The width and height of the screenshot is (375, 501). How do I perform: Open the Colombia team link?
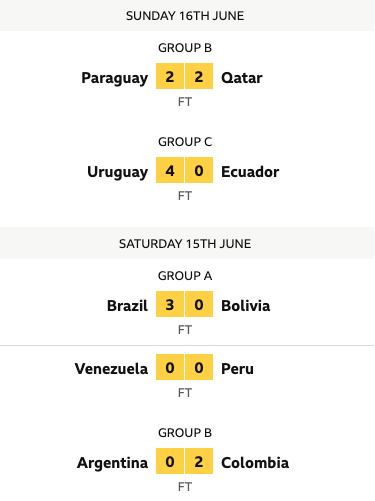(x=255, y=463)
